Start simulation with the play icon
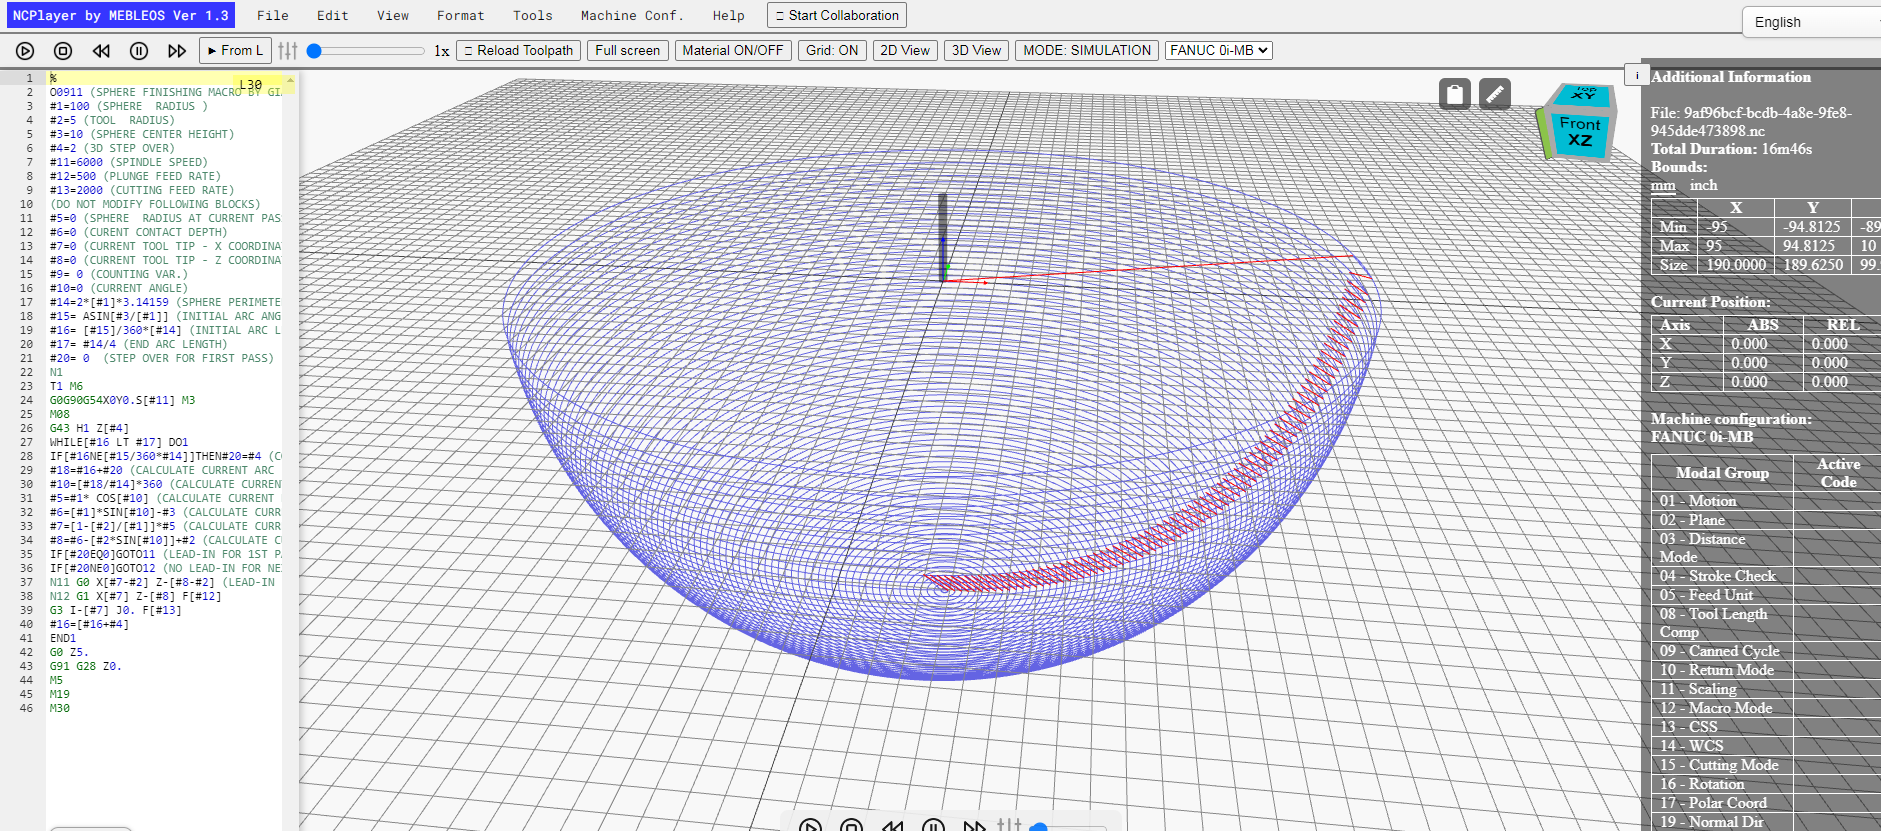The height and width of the screenshot is (831, 1881). click(x=25, y=51)
